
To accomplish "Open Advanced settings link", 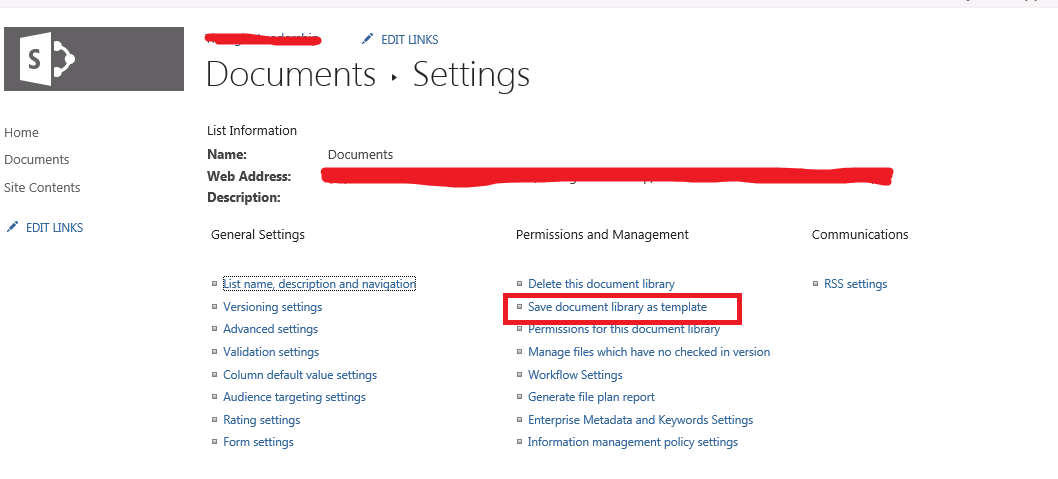I will point(270,329).
